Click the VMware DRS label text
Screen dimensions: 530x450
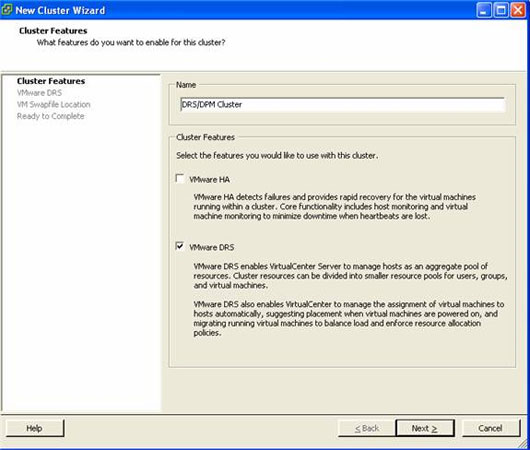[x=212, y=247]
